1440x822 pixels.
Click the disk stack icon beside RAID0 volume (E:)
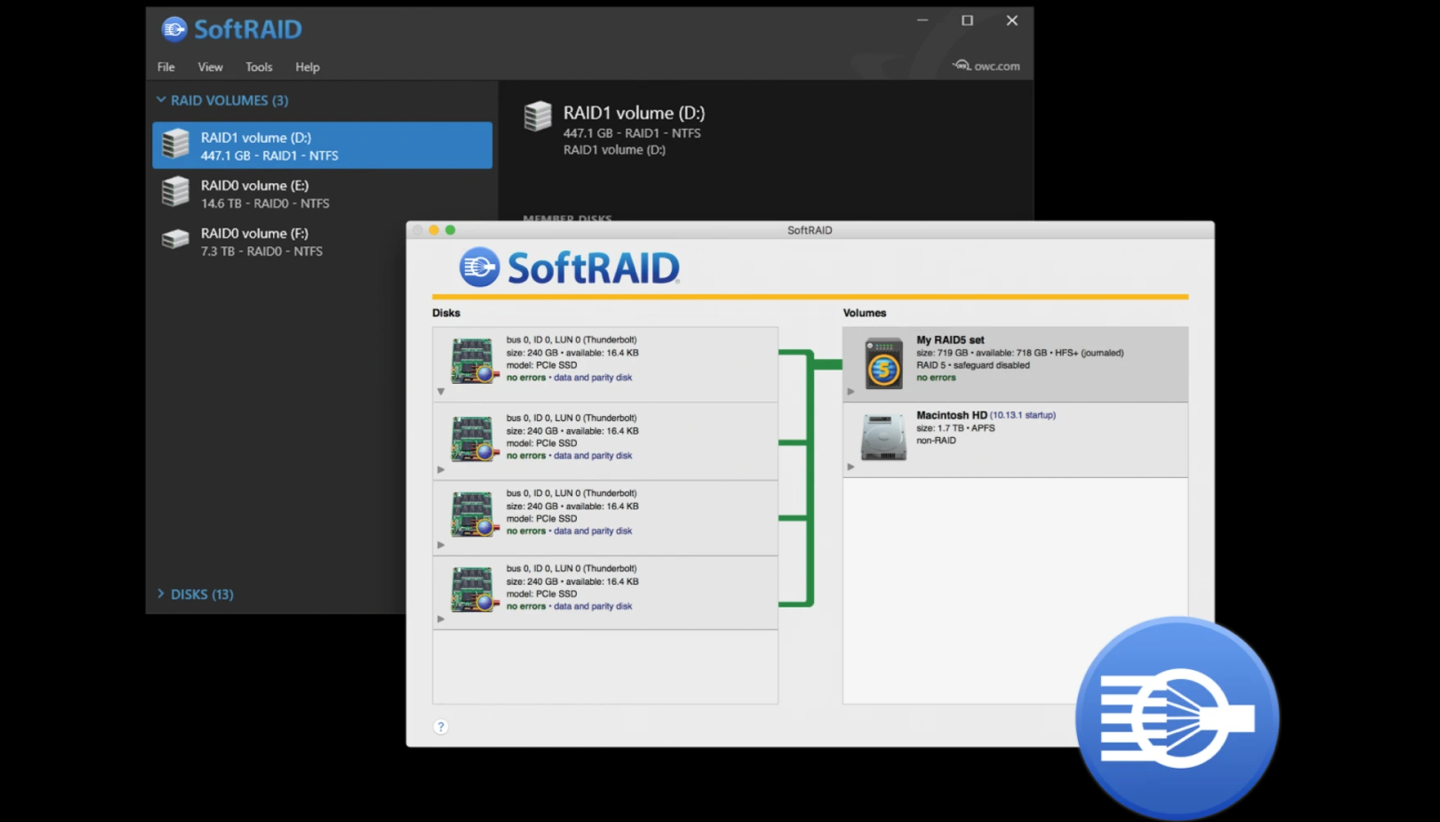(x=175, y=192)
